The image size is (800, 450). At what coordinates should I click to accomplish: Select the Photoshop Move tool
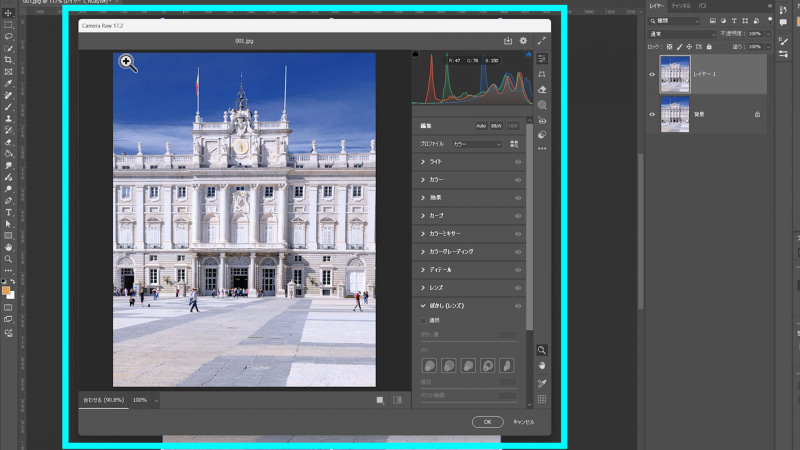8,13
